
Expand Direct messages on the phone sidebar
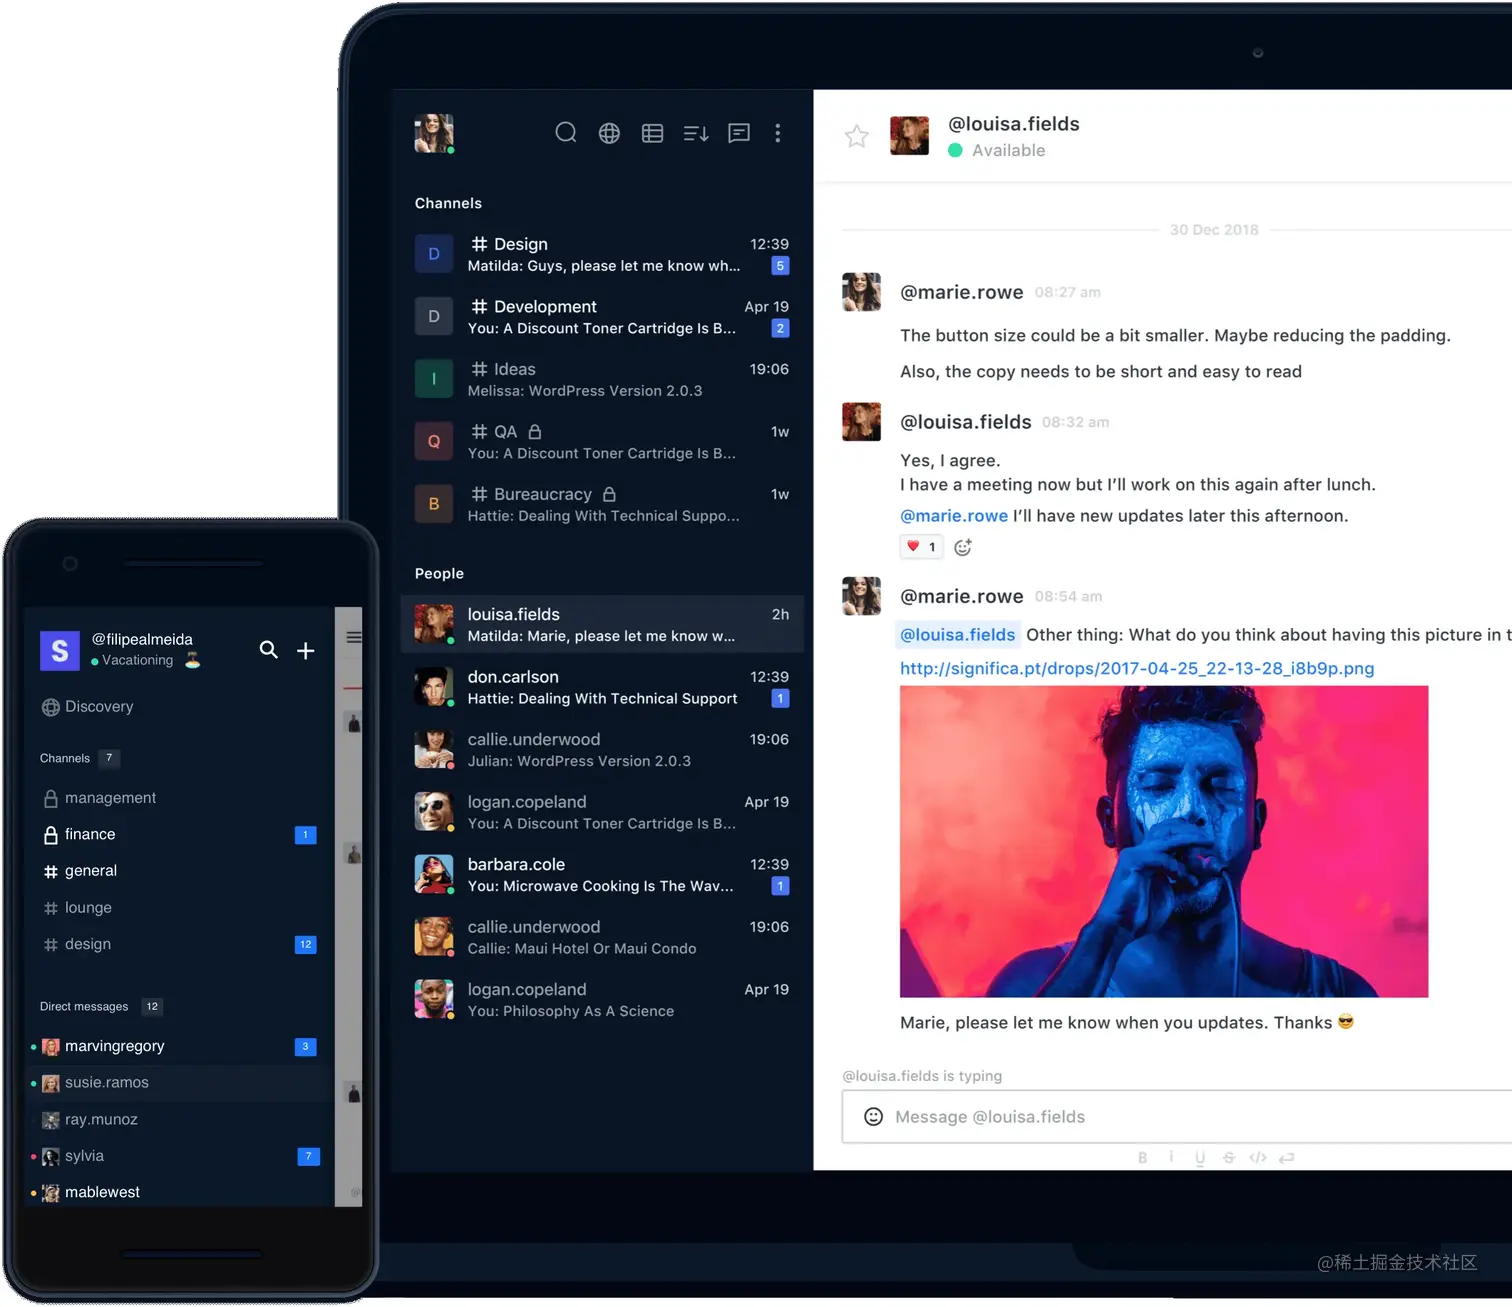point(83,1006)
